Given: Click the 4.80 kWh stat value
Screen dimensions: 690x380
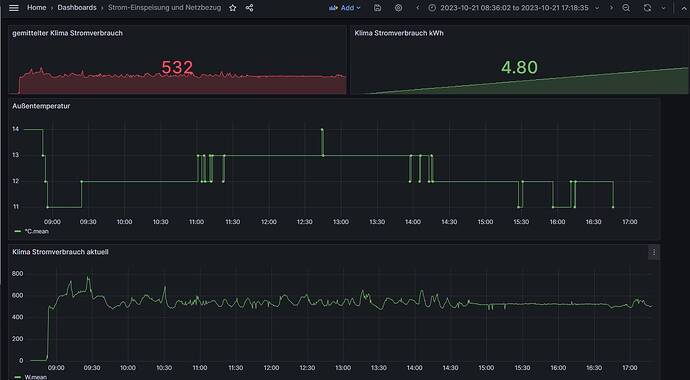Looking at the screenshot, I should click(x=519, y=67).
